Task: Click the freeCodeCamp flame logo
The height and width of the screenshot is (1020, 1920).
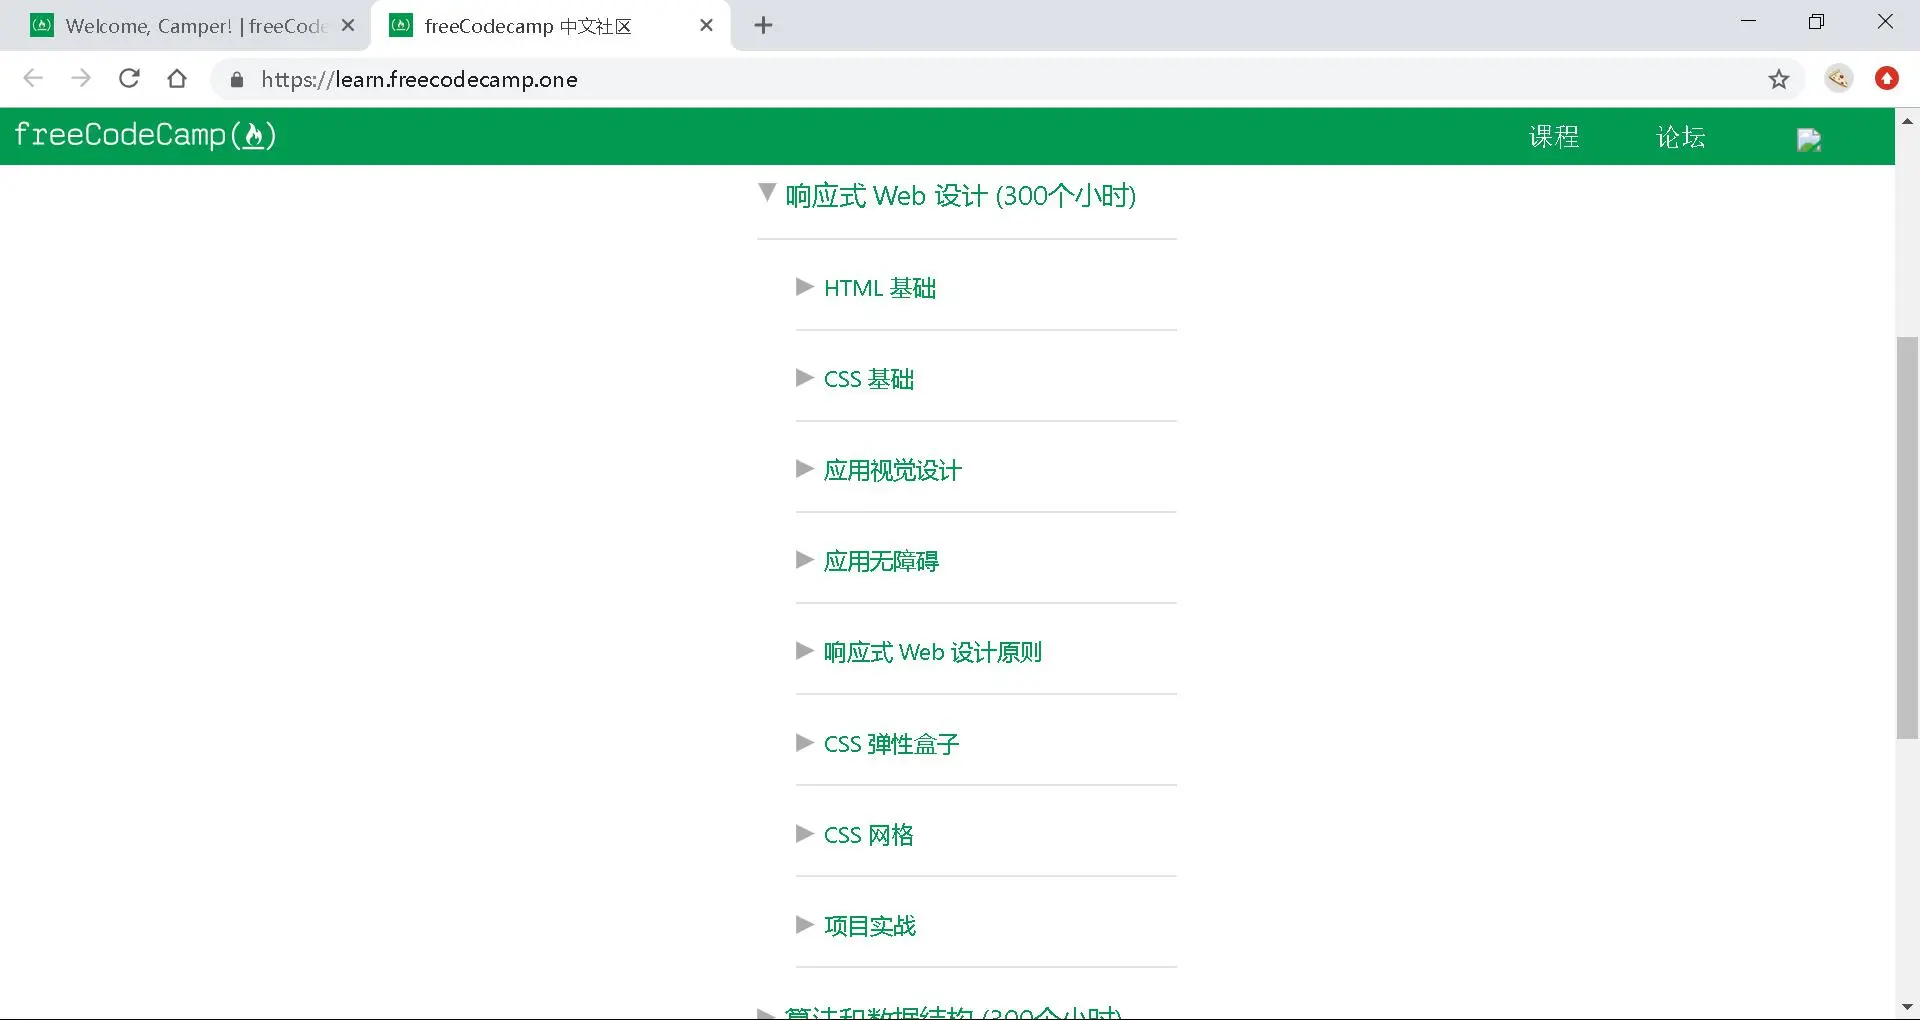Action: [x=146, y=135]
